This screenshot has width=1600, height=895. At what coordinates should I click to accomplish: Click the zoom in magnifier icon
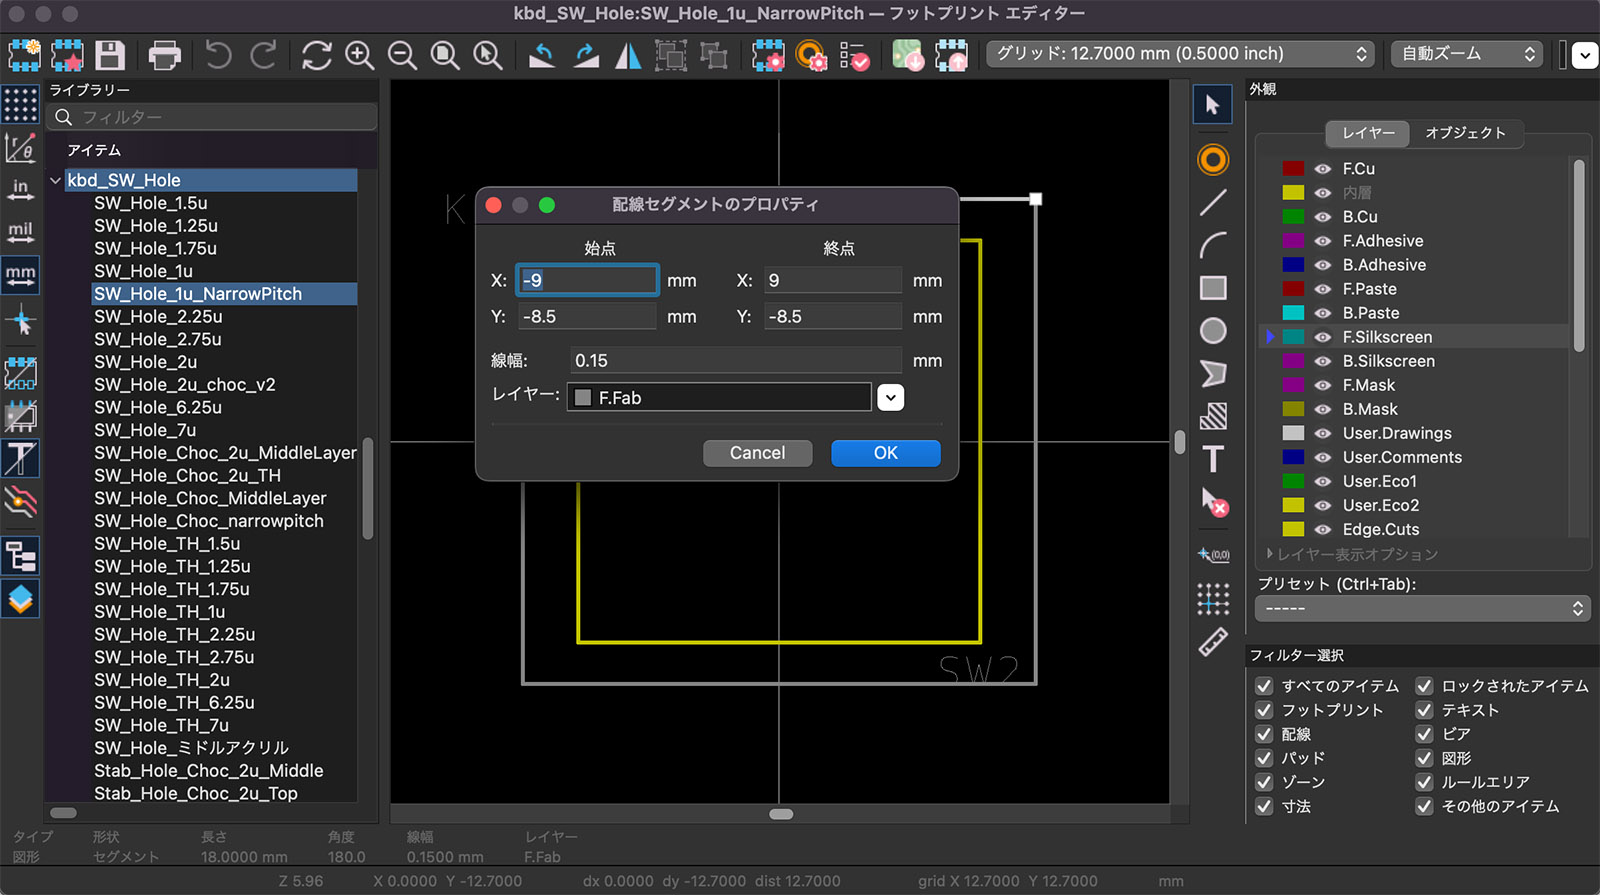(x=359, y=55)
